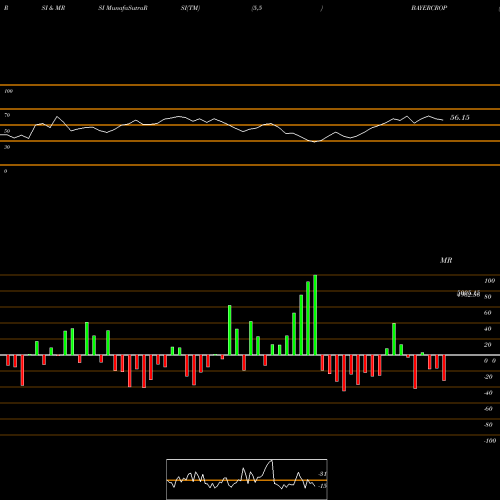
Task: Click the last red MR histogram bar
Action: (x=444, y=368)
